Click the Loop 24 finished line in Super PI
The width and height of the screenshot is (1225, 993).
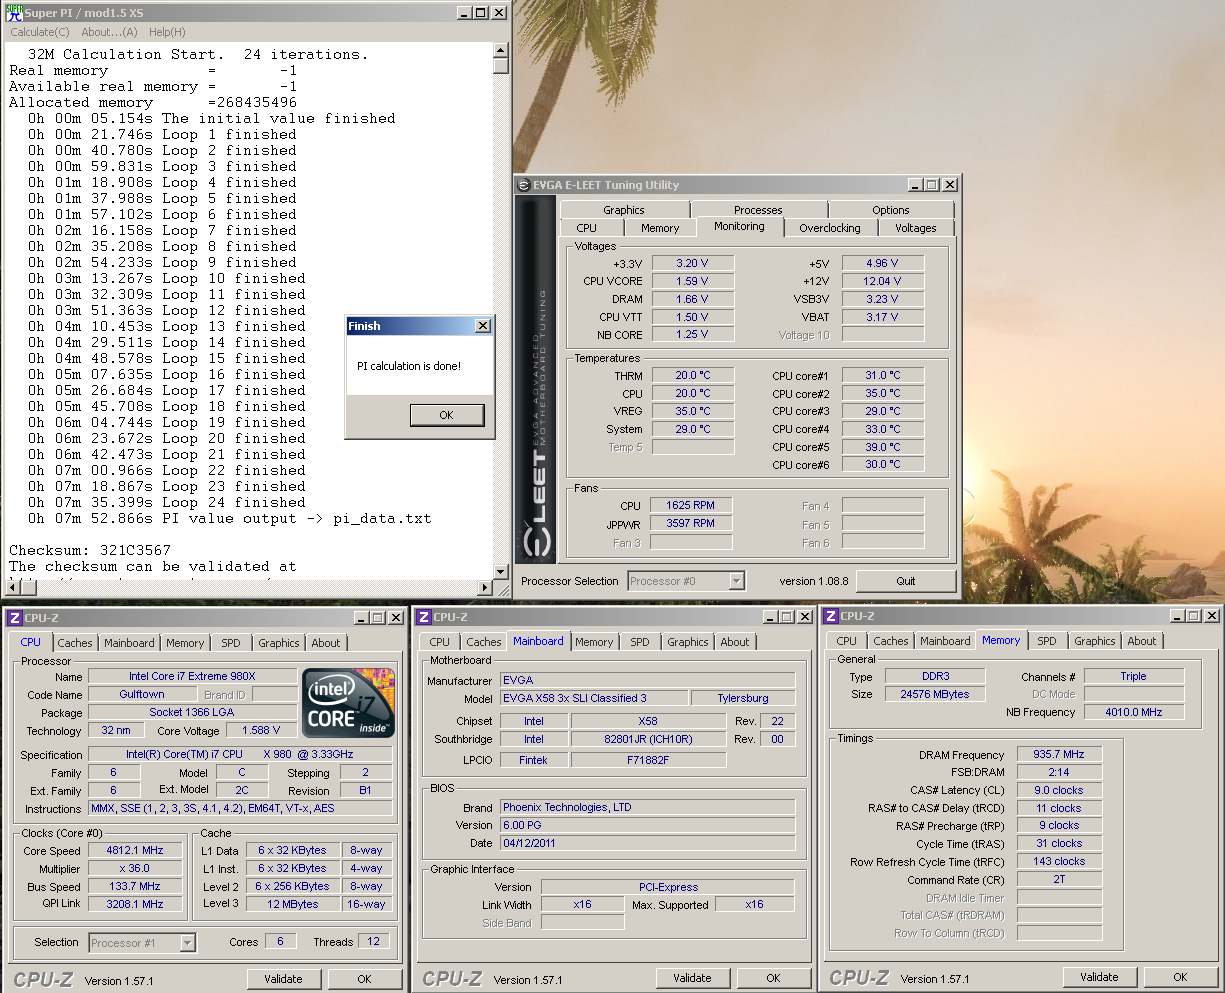click(x=167, y=502)
